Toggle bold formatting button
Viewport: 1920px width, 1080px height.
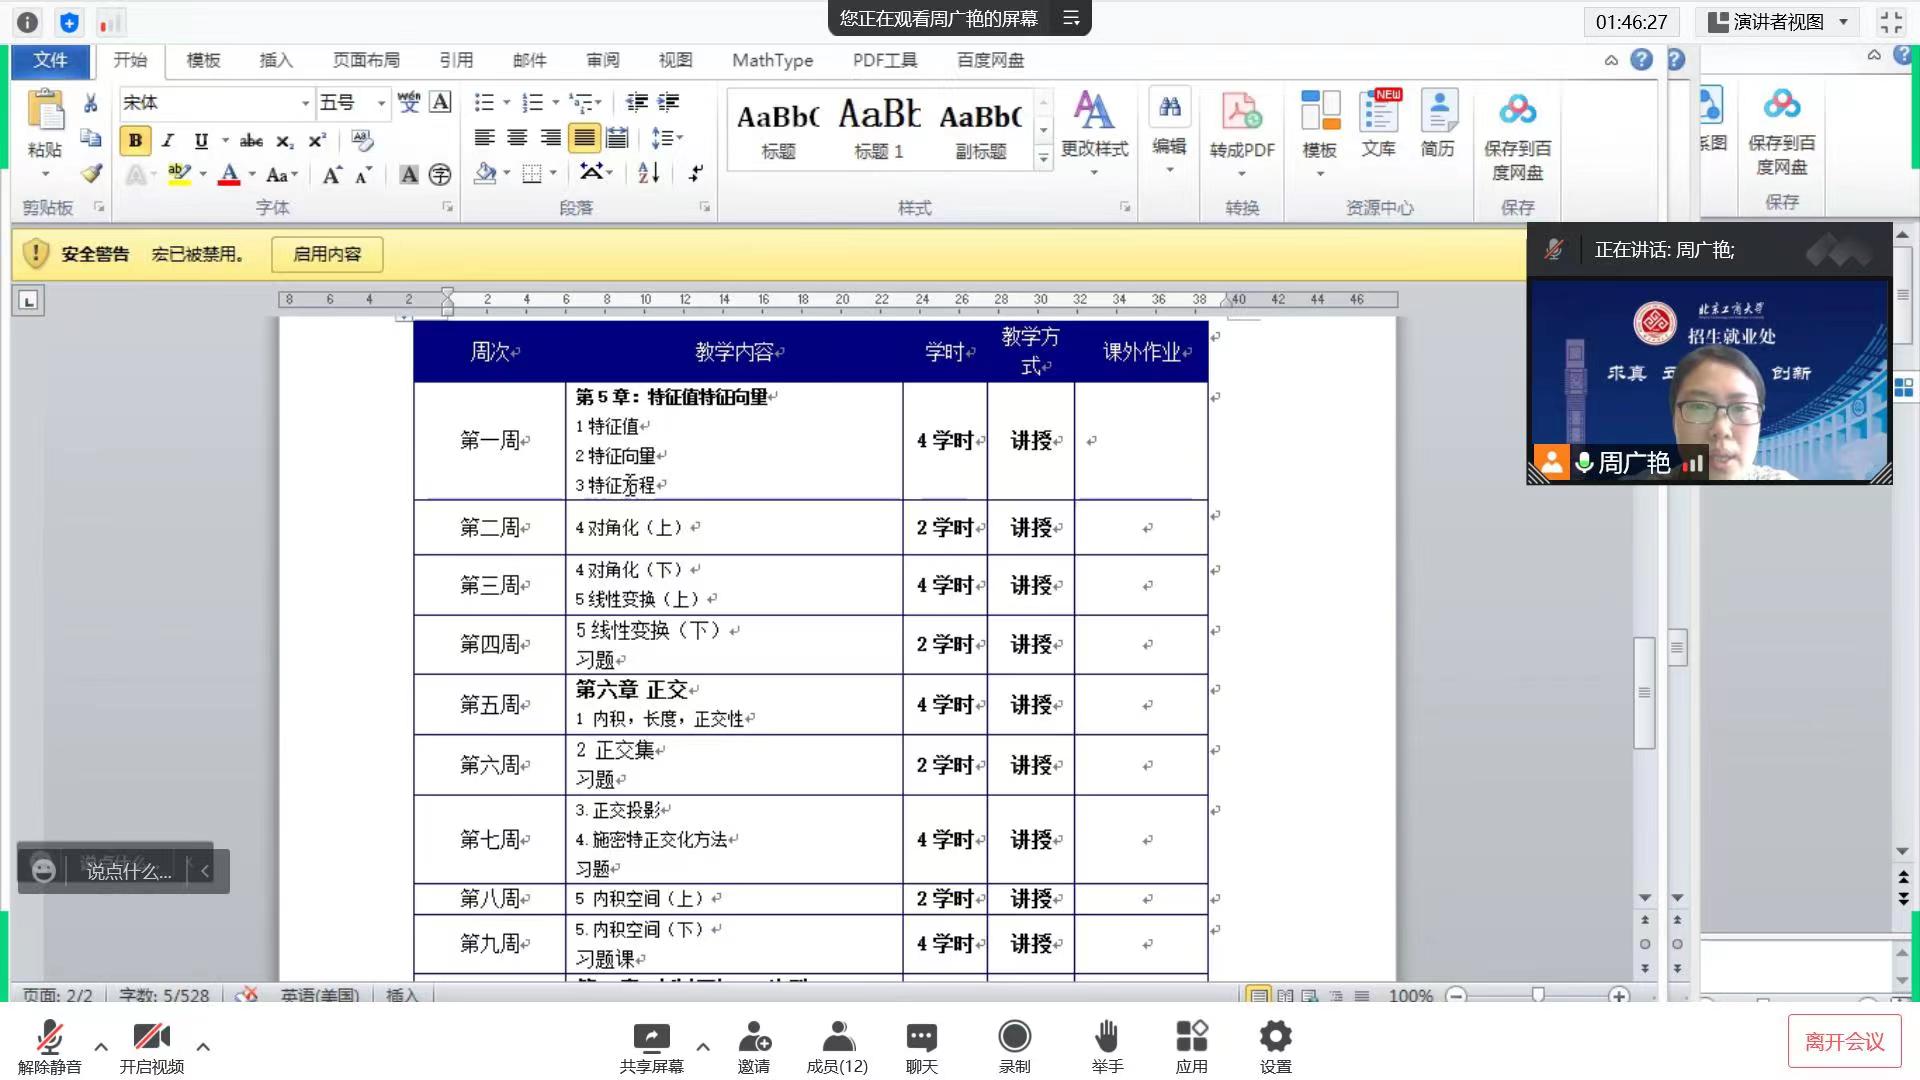(x=135, y=141)
